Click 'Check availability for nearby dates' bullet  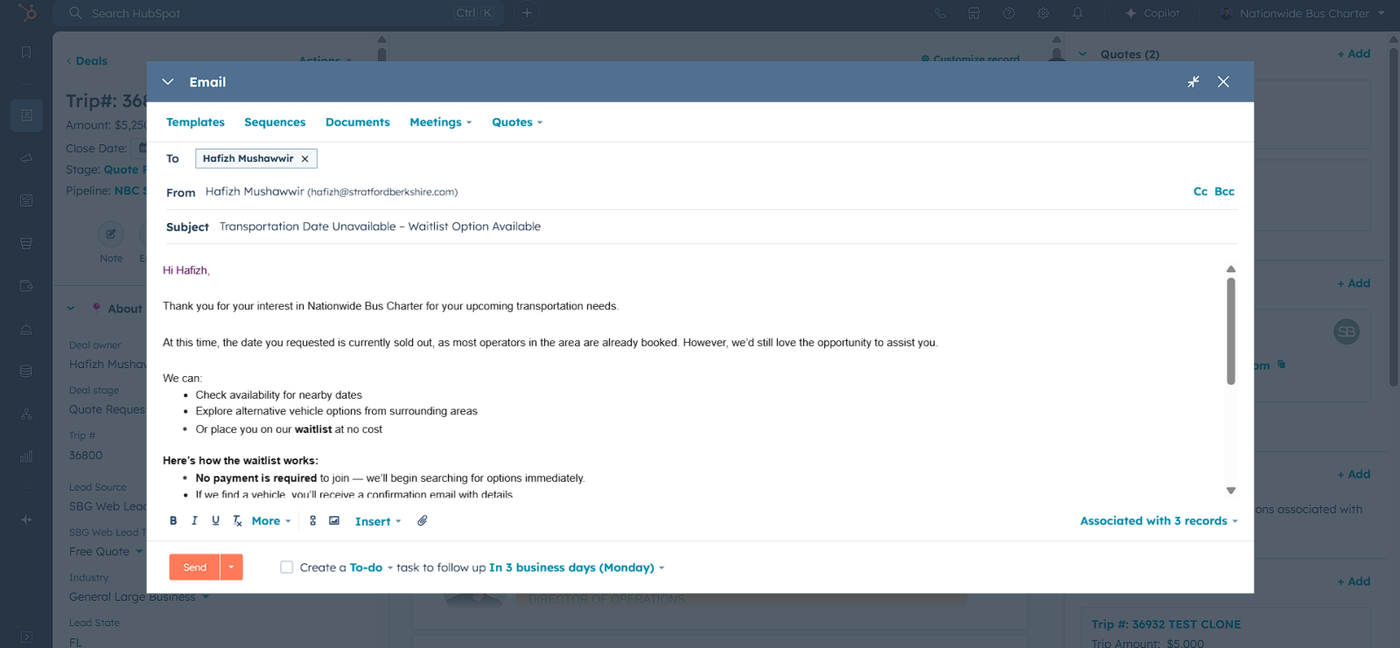tap(279, 395)
